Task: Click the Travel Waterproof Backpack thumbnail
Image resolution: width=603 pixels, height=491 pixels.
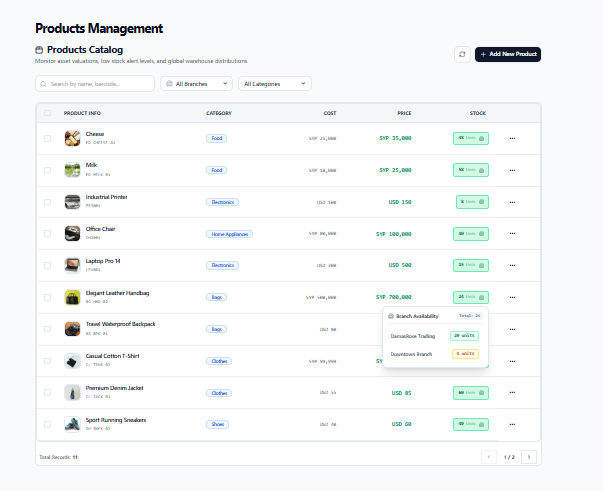Action: click(72, 329)
